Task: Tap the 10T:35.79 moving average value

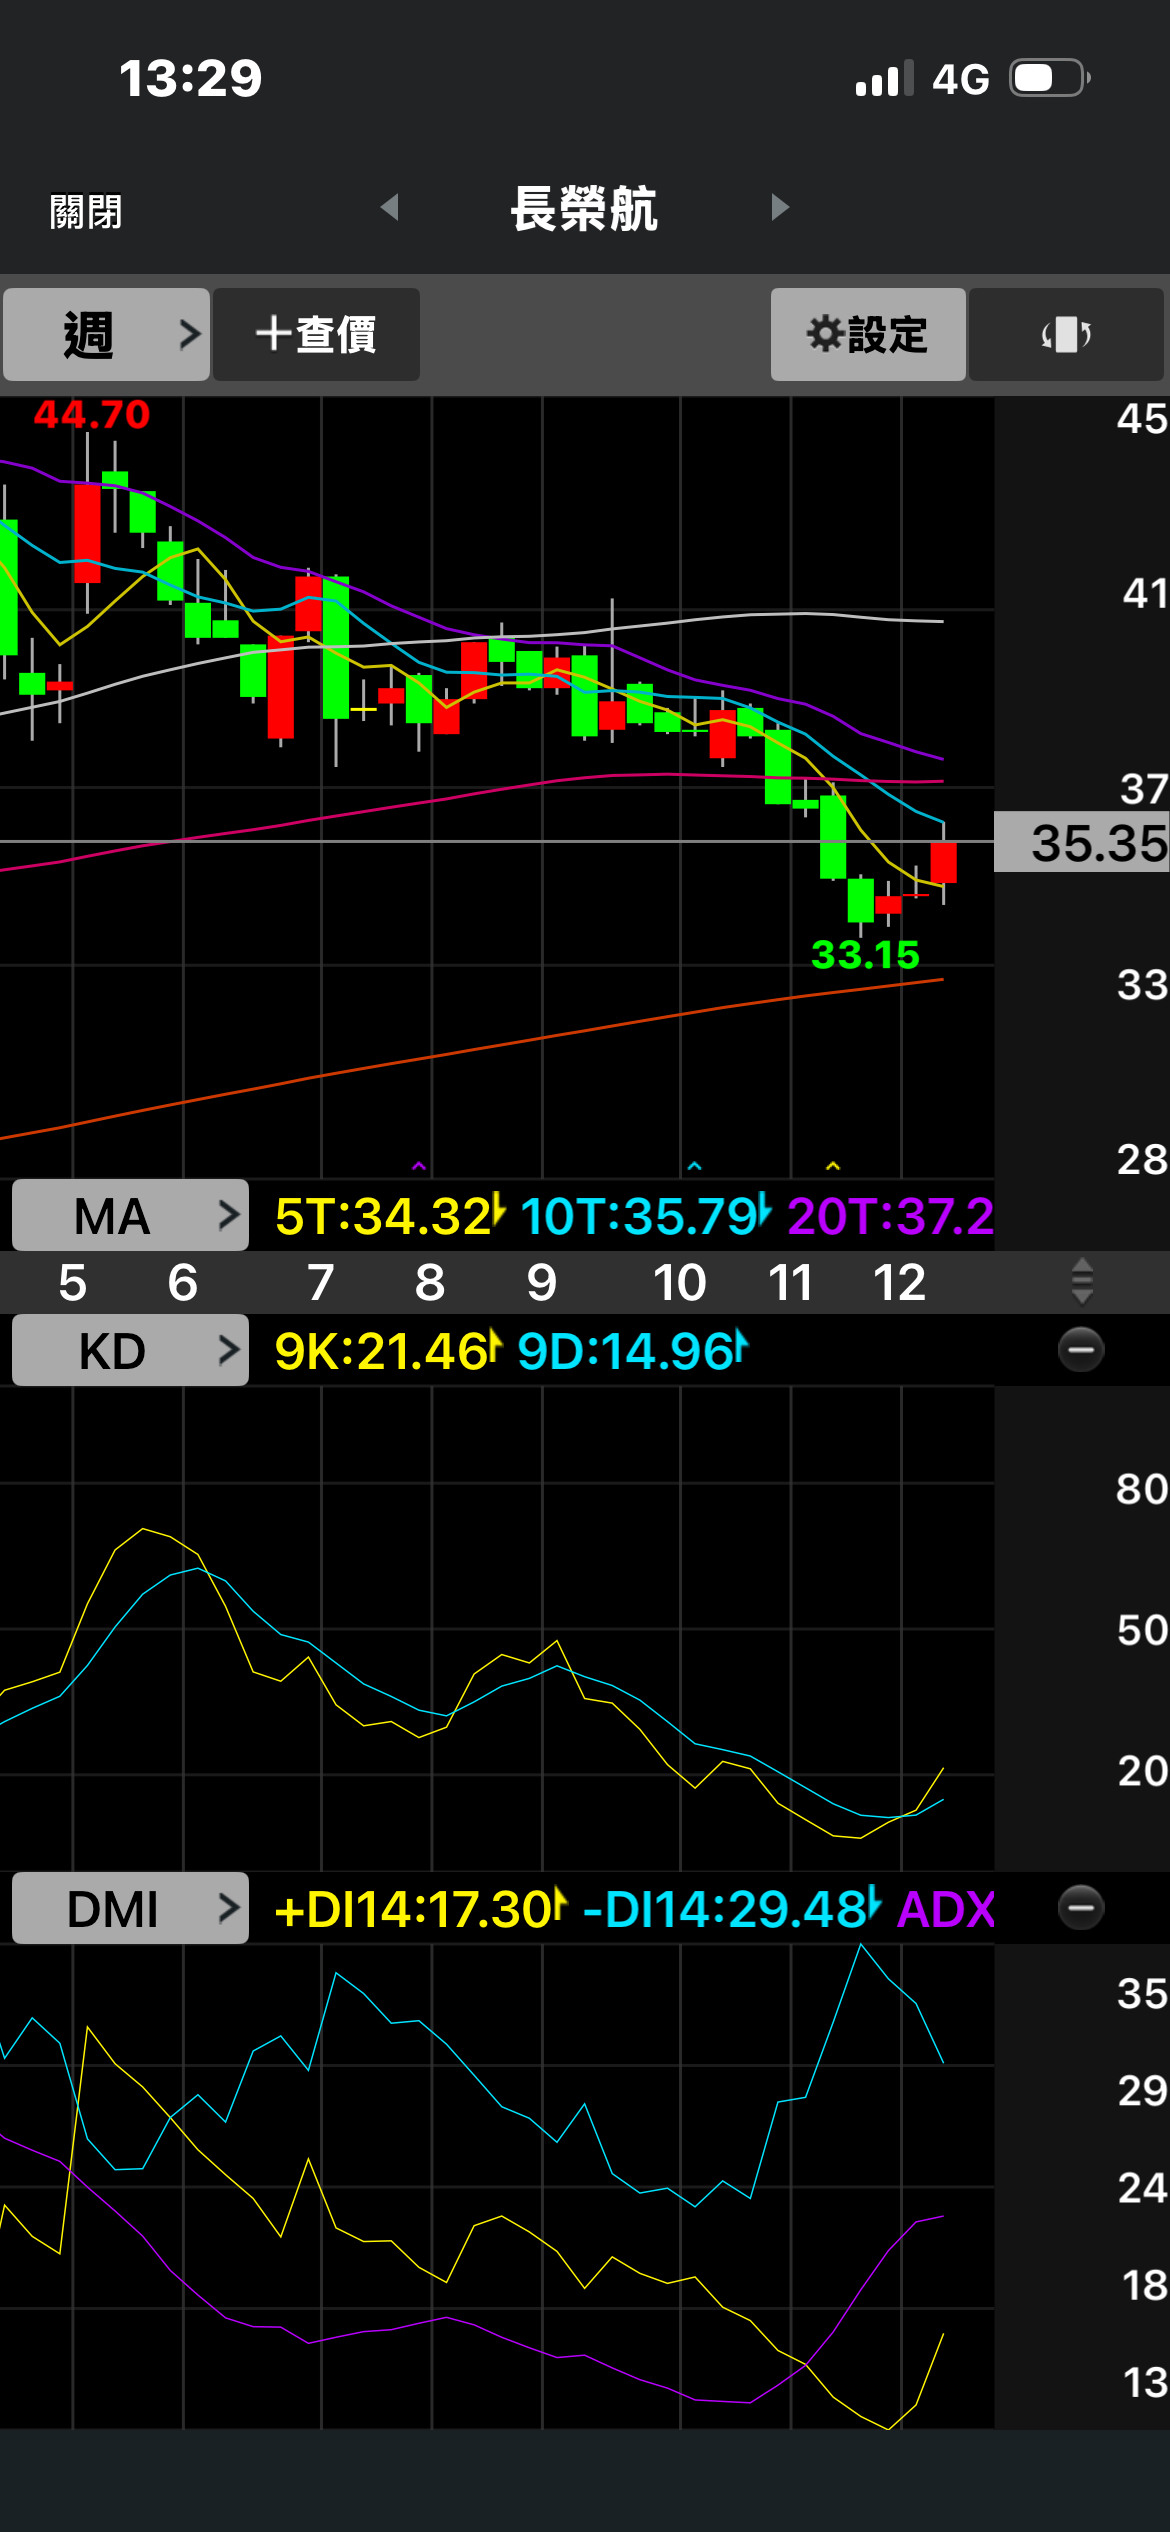Action: 646,1216
